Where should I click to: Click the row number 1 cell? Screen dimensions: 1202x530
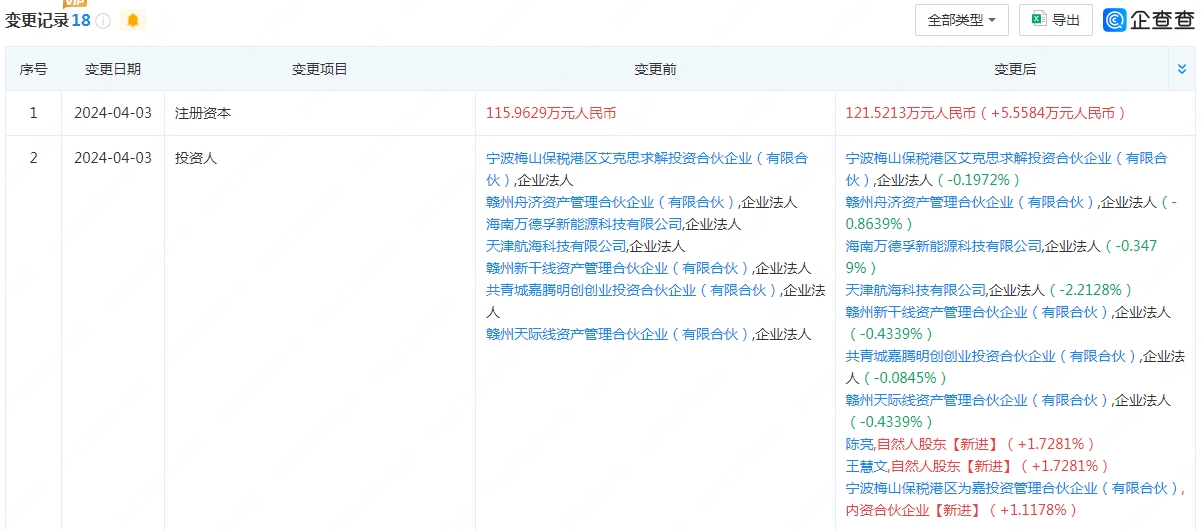33,113
